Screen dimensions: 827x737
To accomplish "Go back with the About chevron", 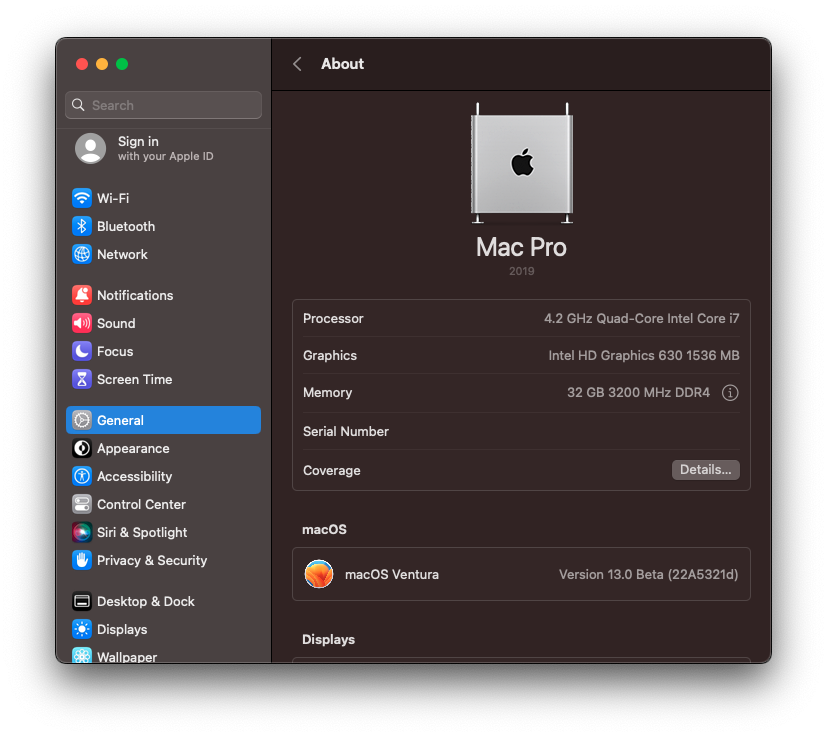I will tap(297, 64).
